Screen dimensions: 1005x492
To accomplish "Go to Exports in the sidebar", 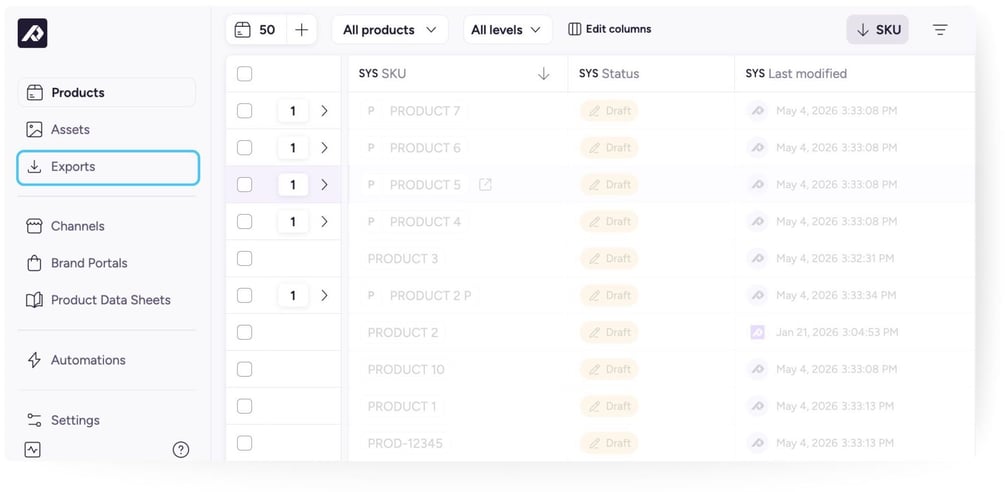I will click(x=108, y=167).
